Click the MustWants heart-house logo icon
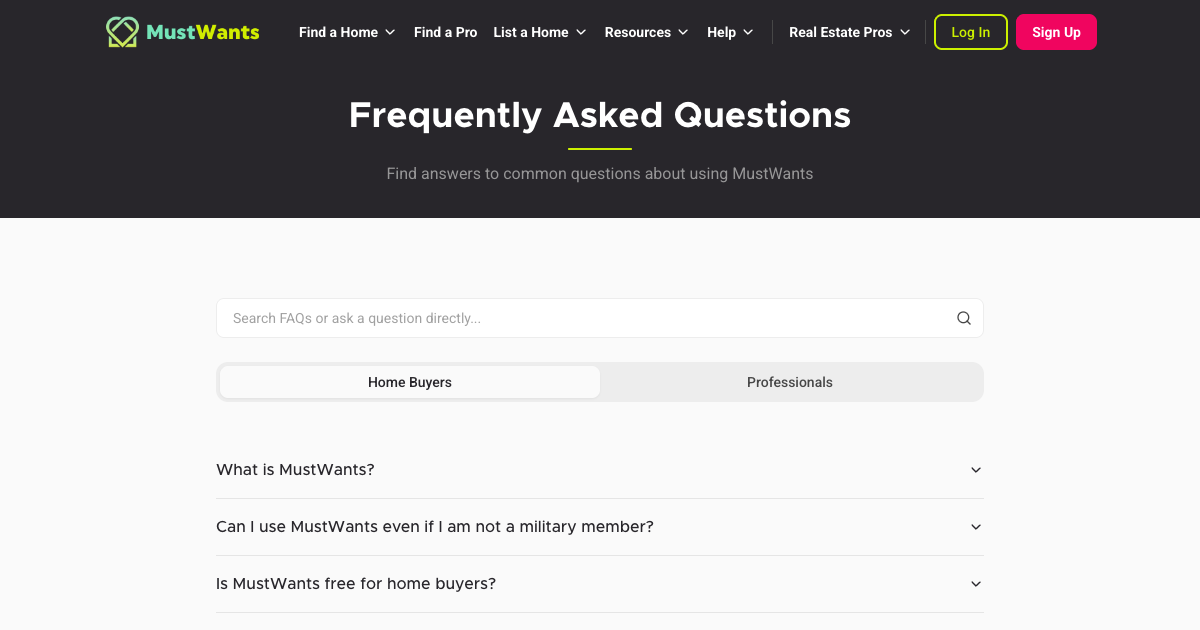Viewport: 1200px width, 630px height. point(122,32)
